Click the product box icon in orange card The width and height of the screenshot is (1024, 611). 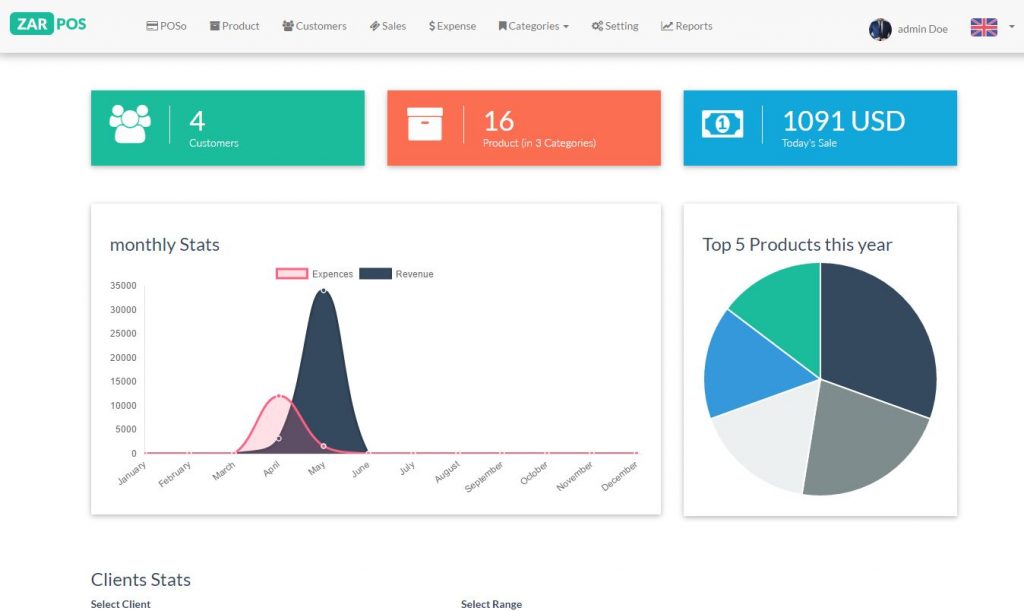pos(424,124)
